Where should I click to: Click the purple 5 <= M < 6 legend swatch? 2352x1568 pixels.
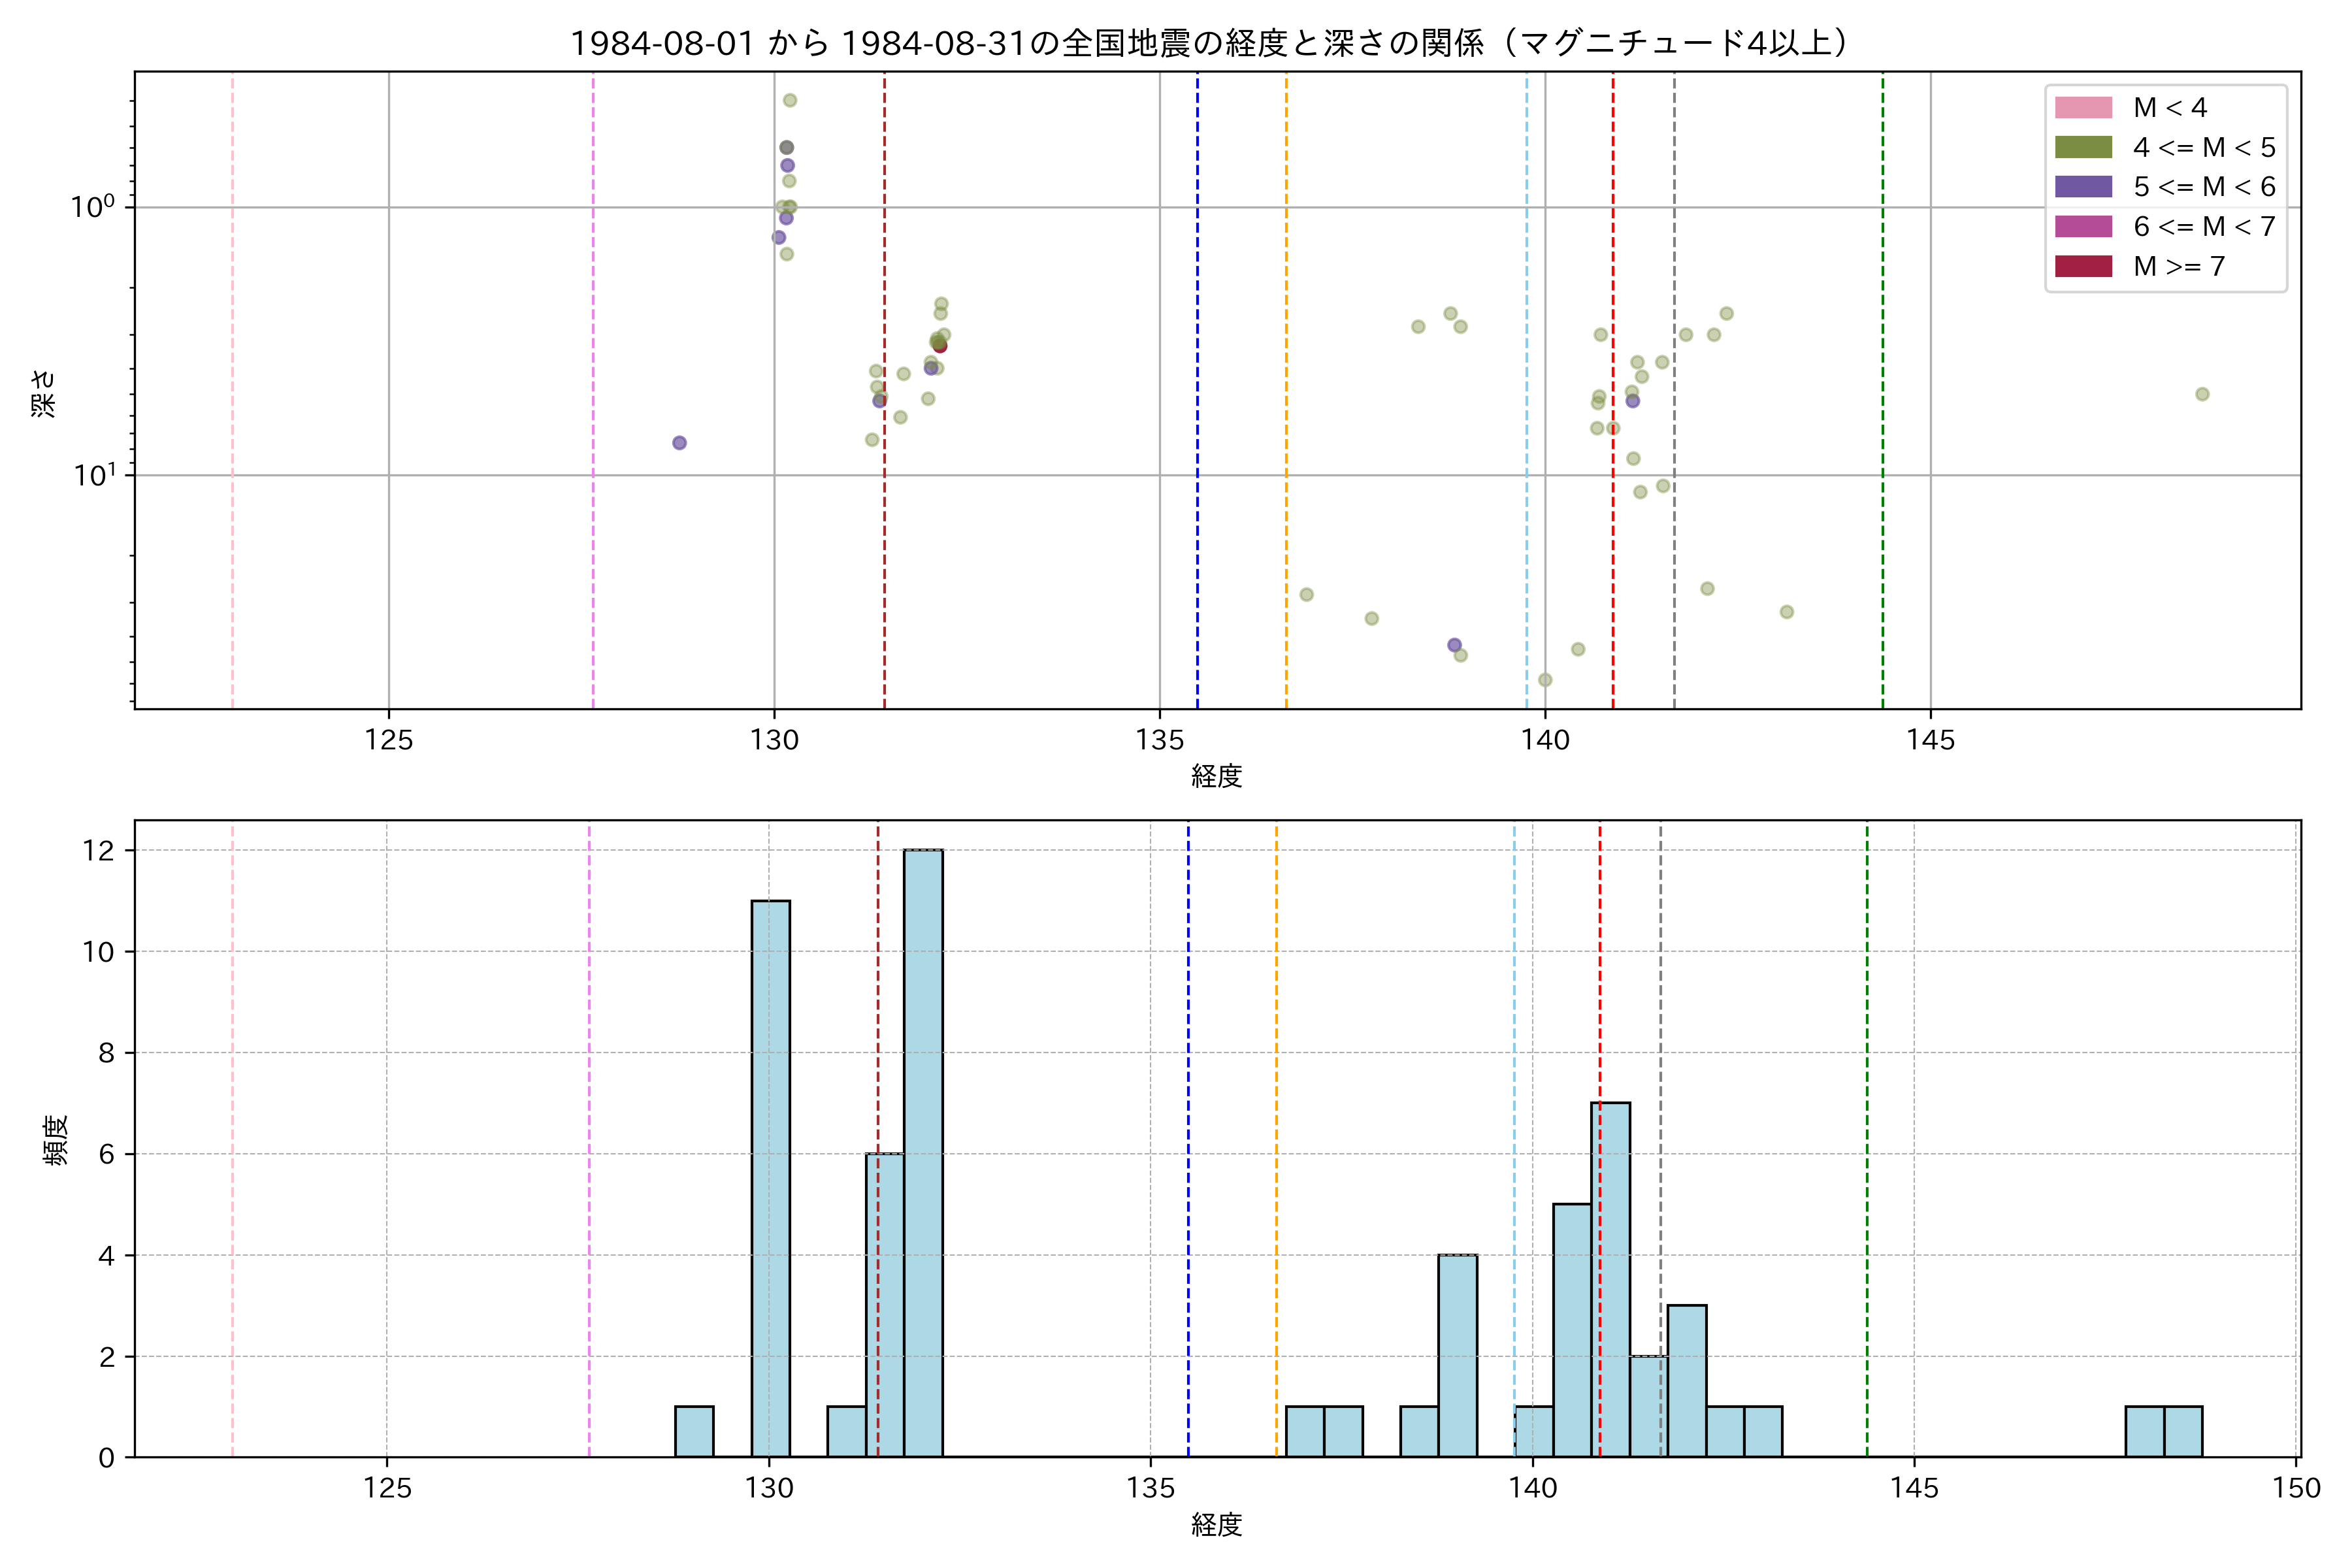(x=2083, y=187)
